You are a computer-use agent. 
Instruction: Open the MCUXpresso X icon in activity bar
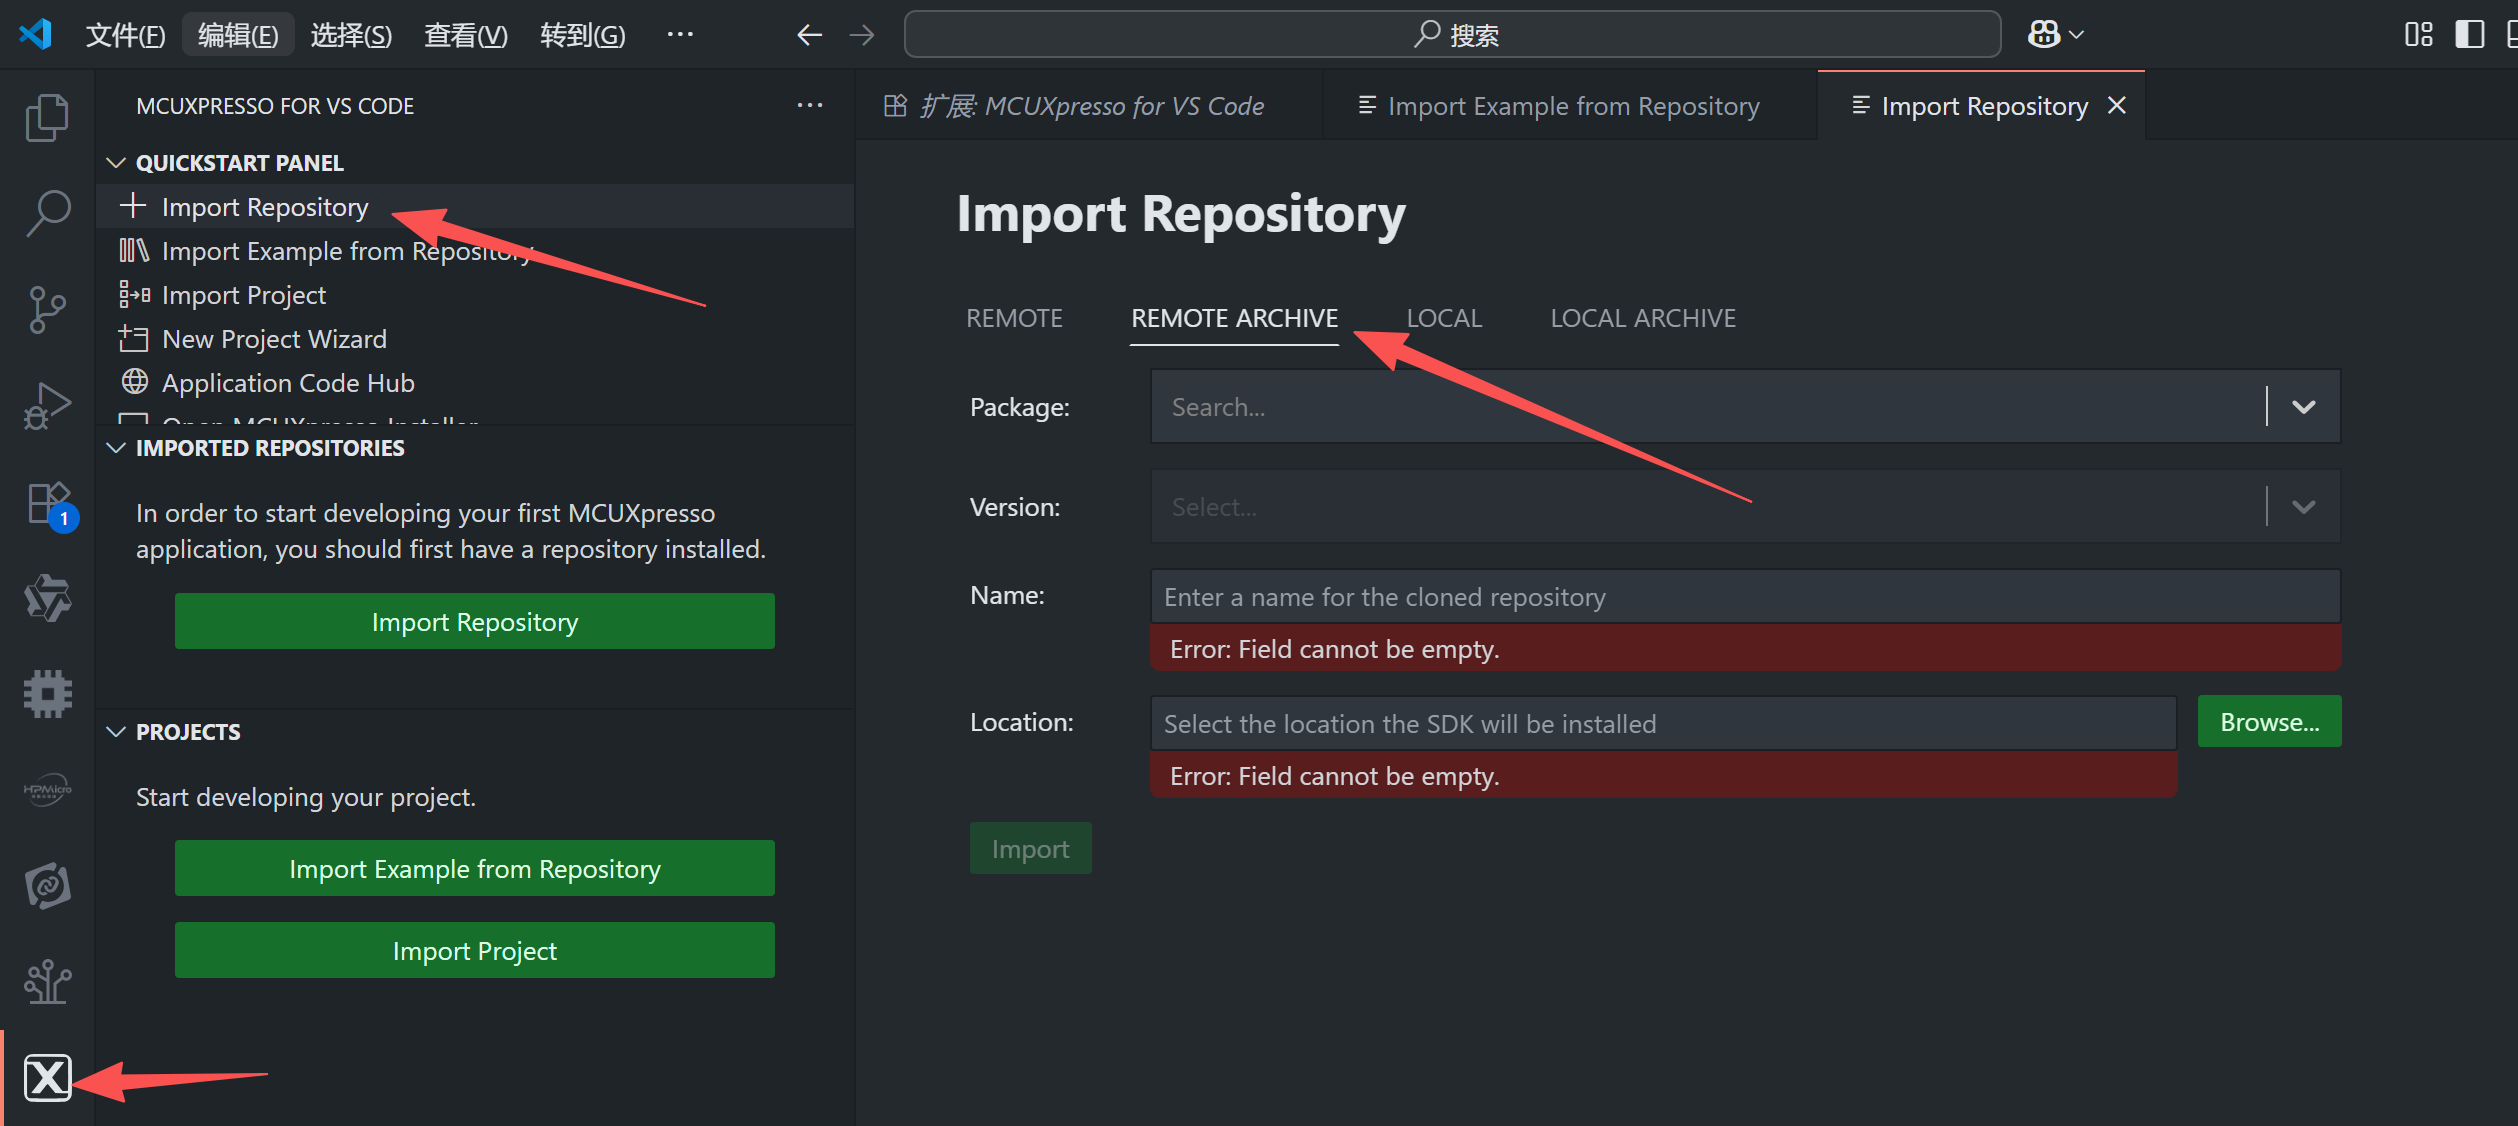tap(47, 1078)
